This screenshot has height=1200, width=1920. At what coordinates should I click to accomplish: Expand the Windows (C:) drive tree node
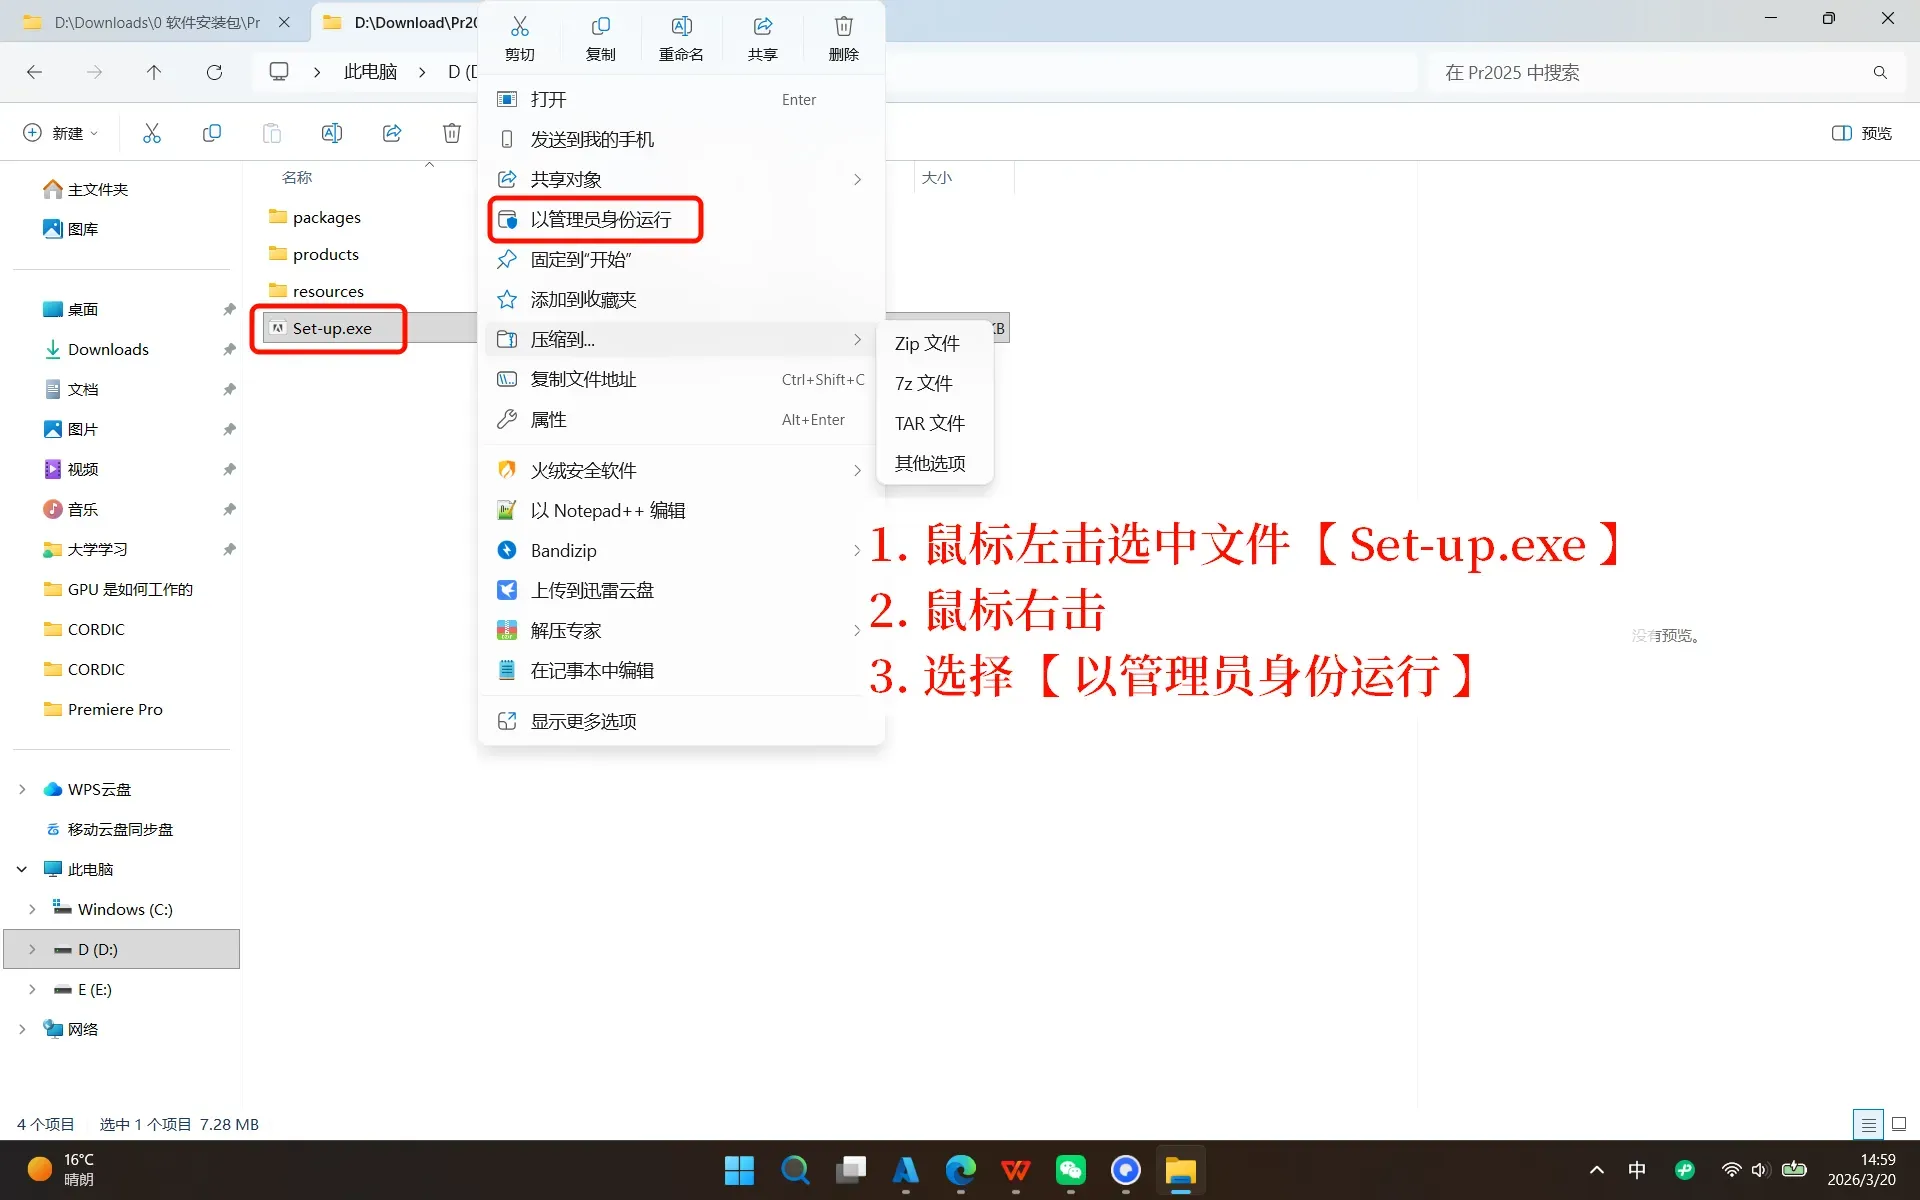click(32, 909)
